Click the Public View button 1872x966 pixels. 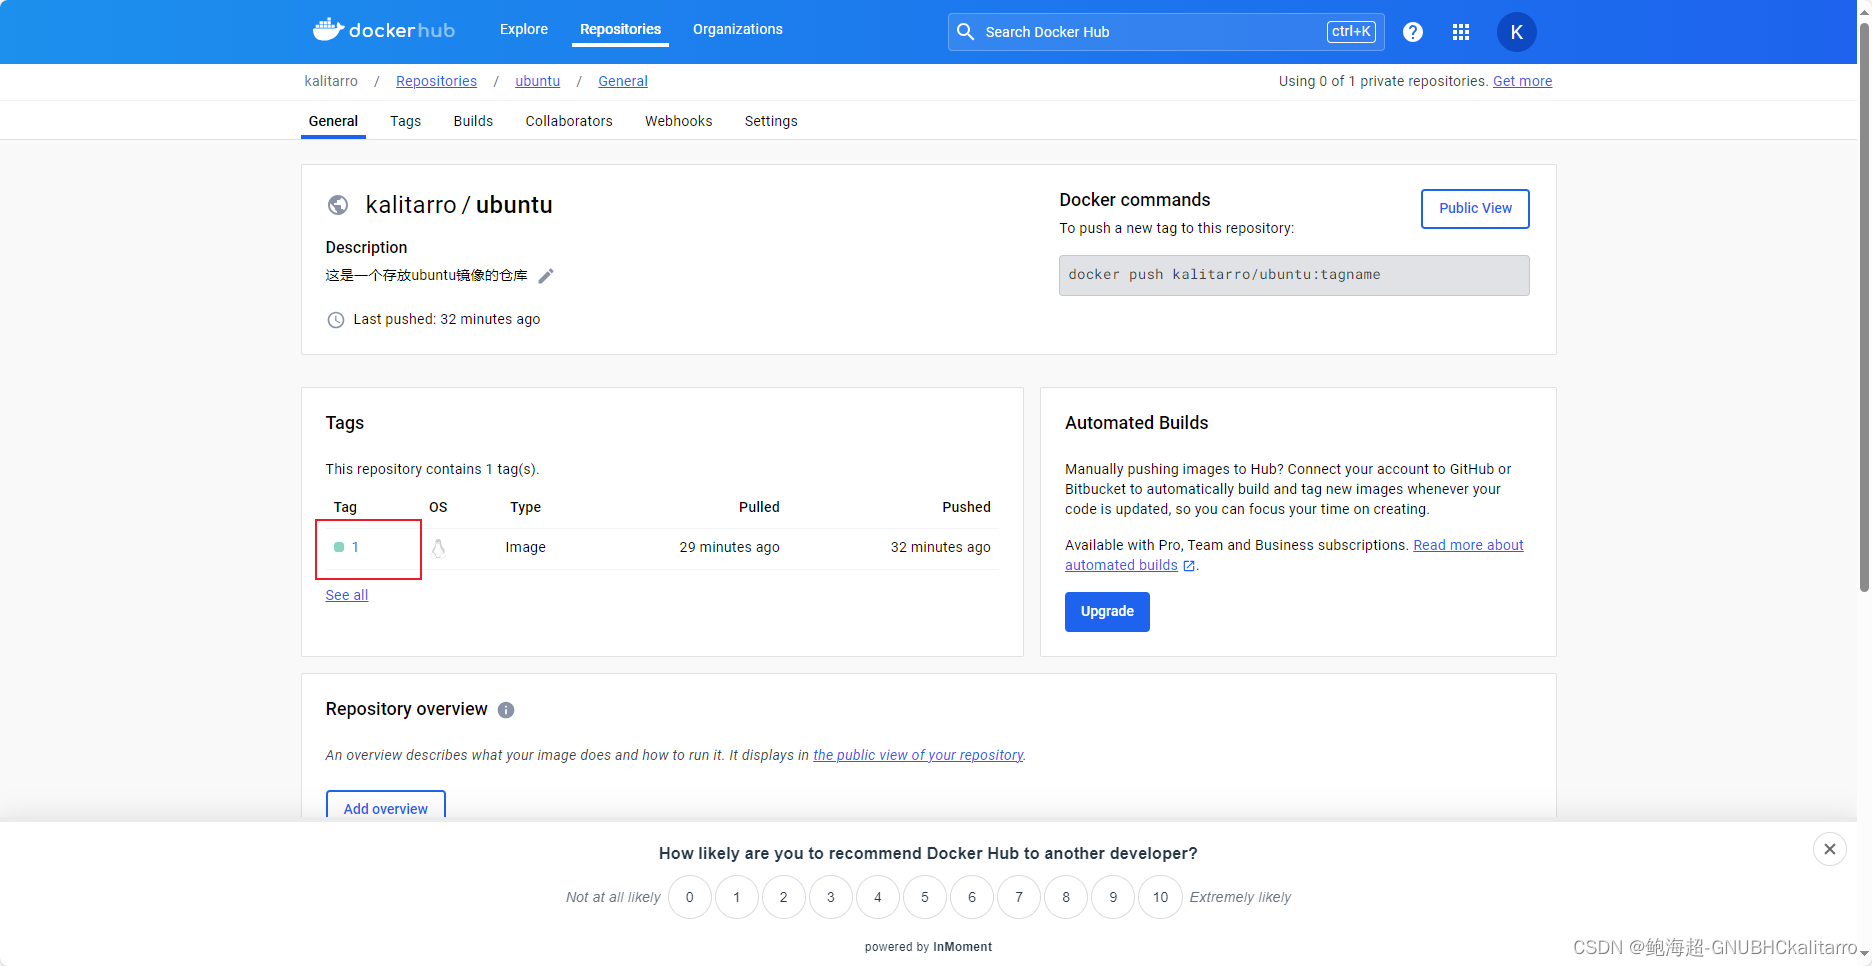pos(1475,209)
